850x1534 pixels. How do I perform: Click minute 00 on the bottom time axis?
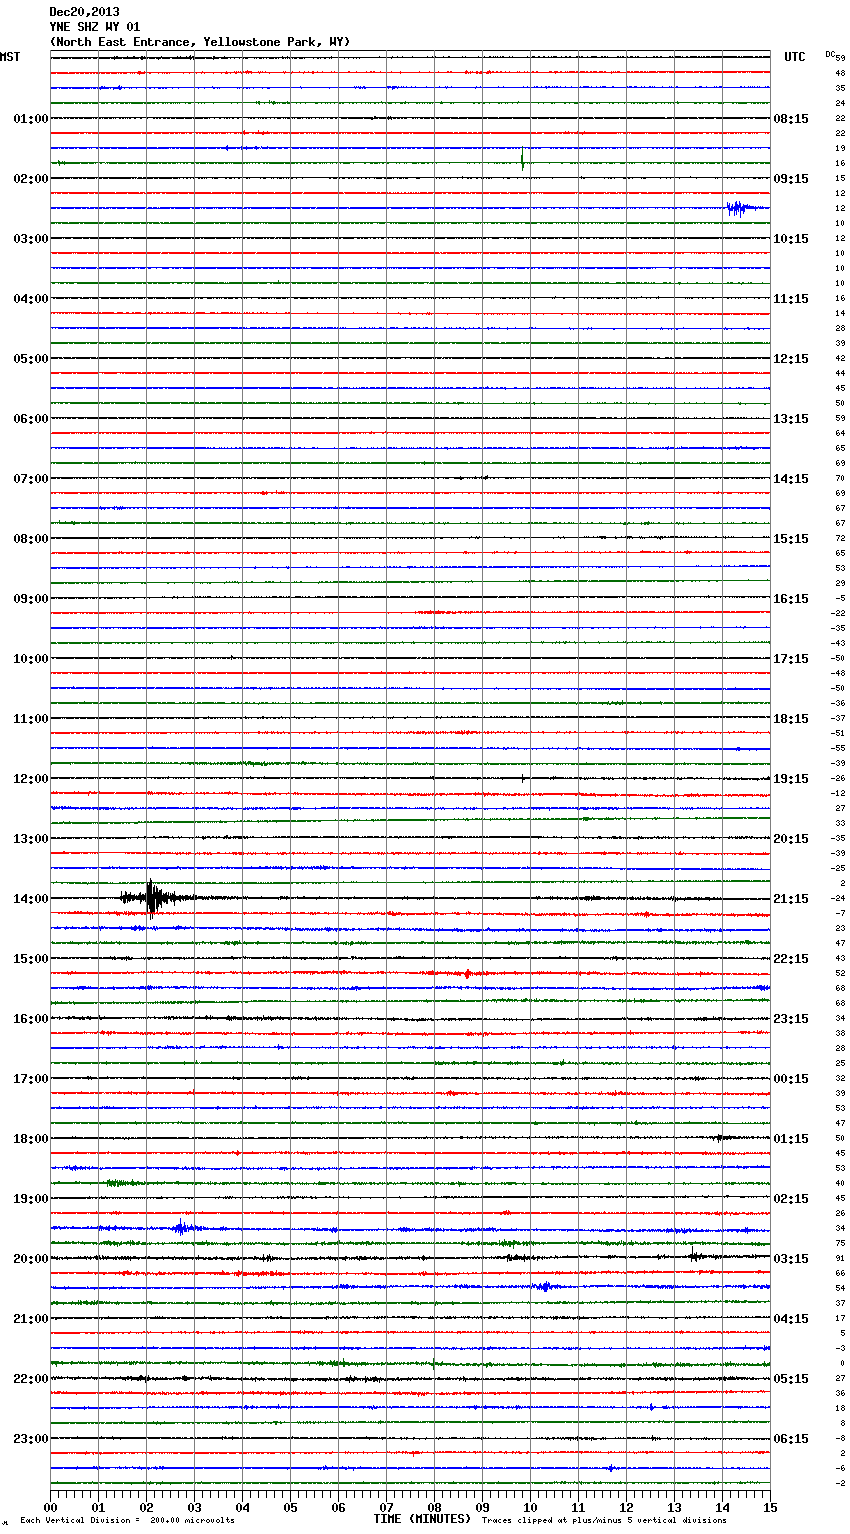[50, 1508]
